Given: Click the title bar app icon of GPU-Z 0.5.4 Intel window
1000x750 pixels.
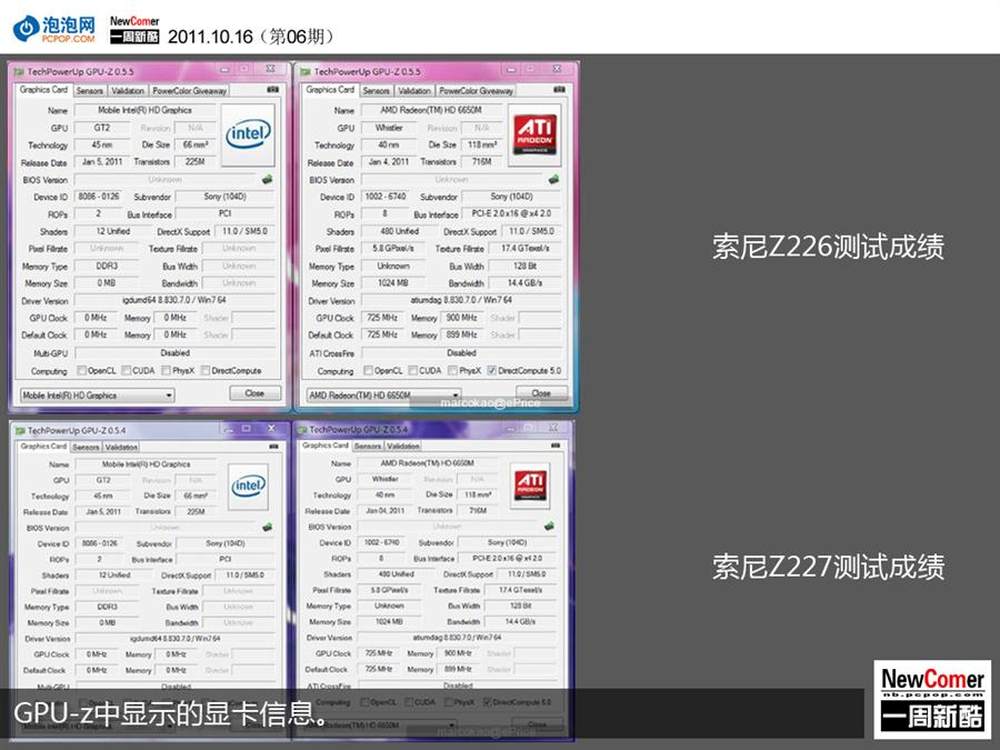Looking at the screenshot, I should (x=20, y=430).
